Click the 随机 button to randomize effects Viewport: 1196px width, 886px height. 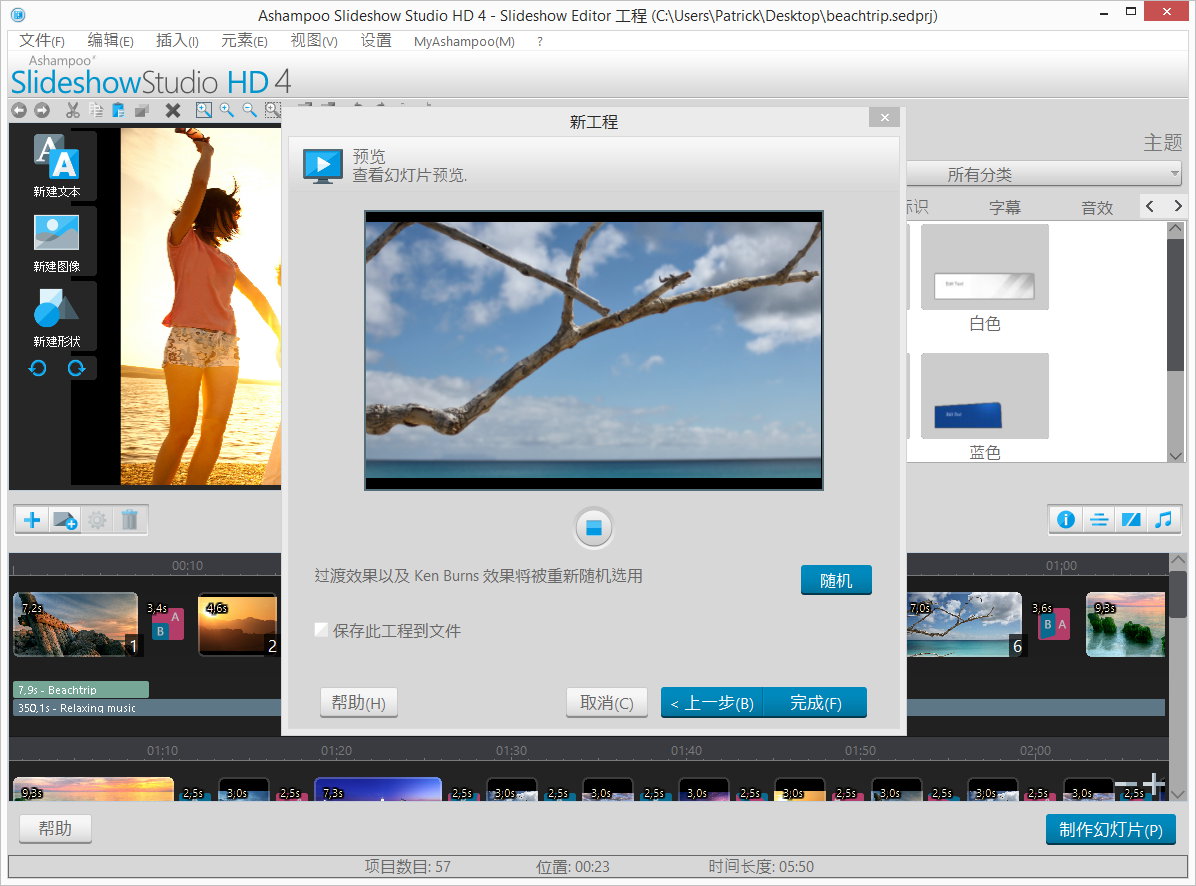pos(836,580)
